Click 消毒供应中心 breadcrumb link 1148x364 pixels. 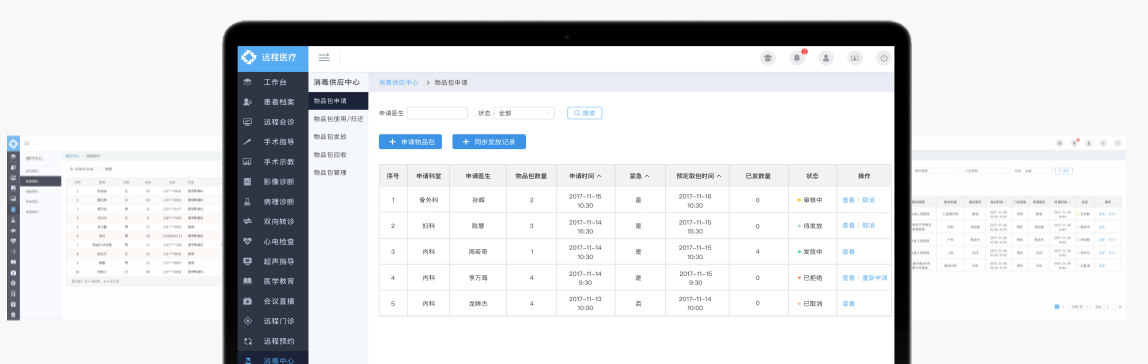(398, 83)
